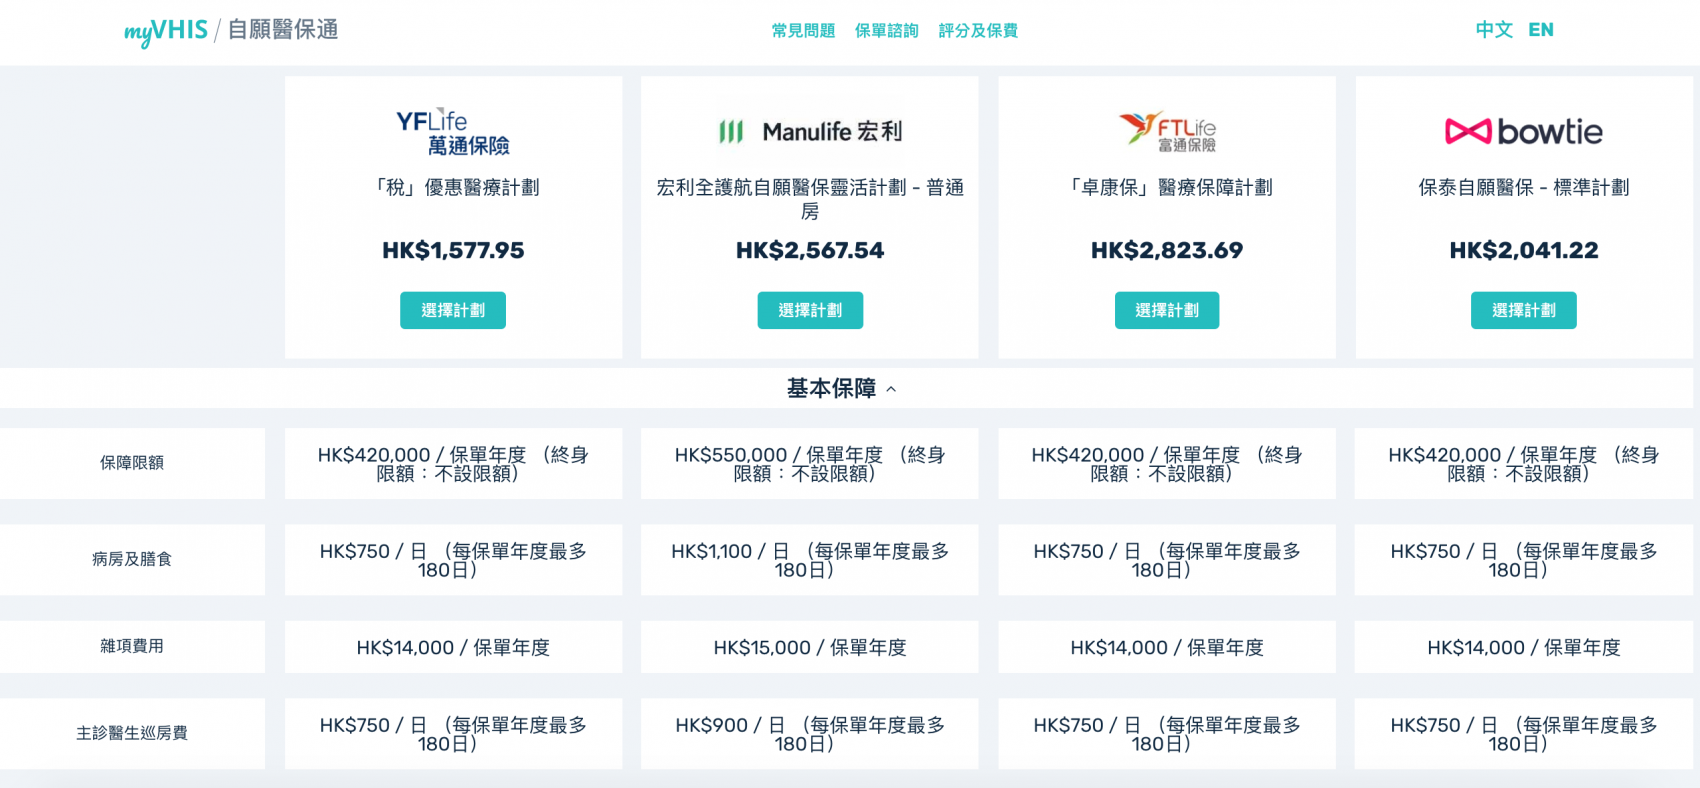Click the Bowtie logo

pyautogui.click(x=1524, y=131)
